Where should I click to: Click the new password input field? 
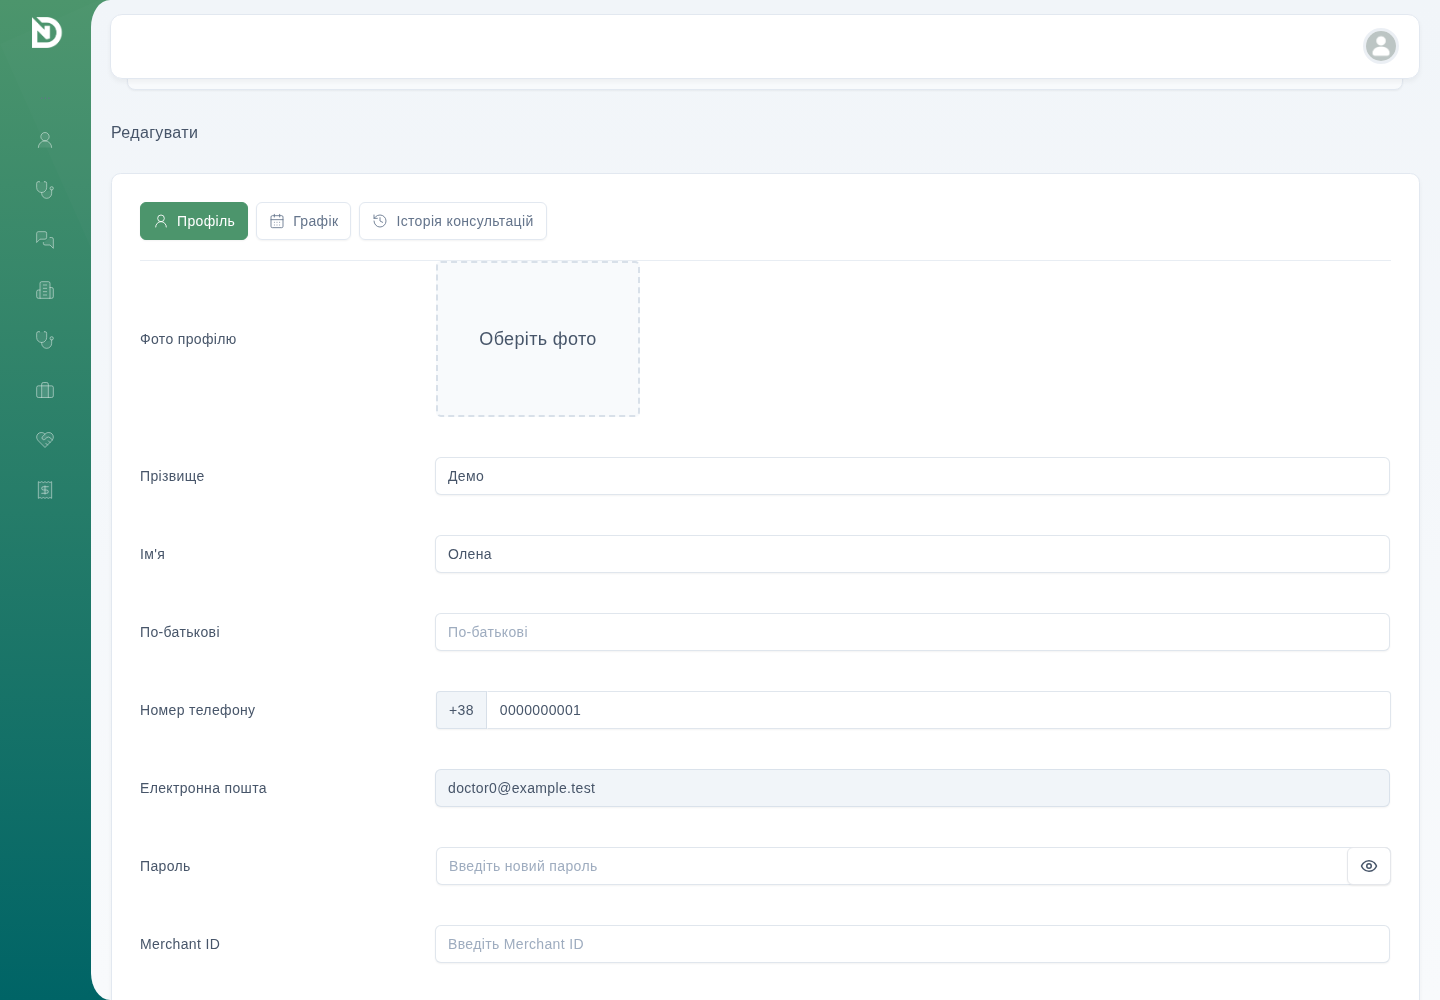click(892, 866)
